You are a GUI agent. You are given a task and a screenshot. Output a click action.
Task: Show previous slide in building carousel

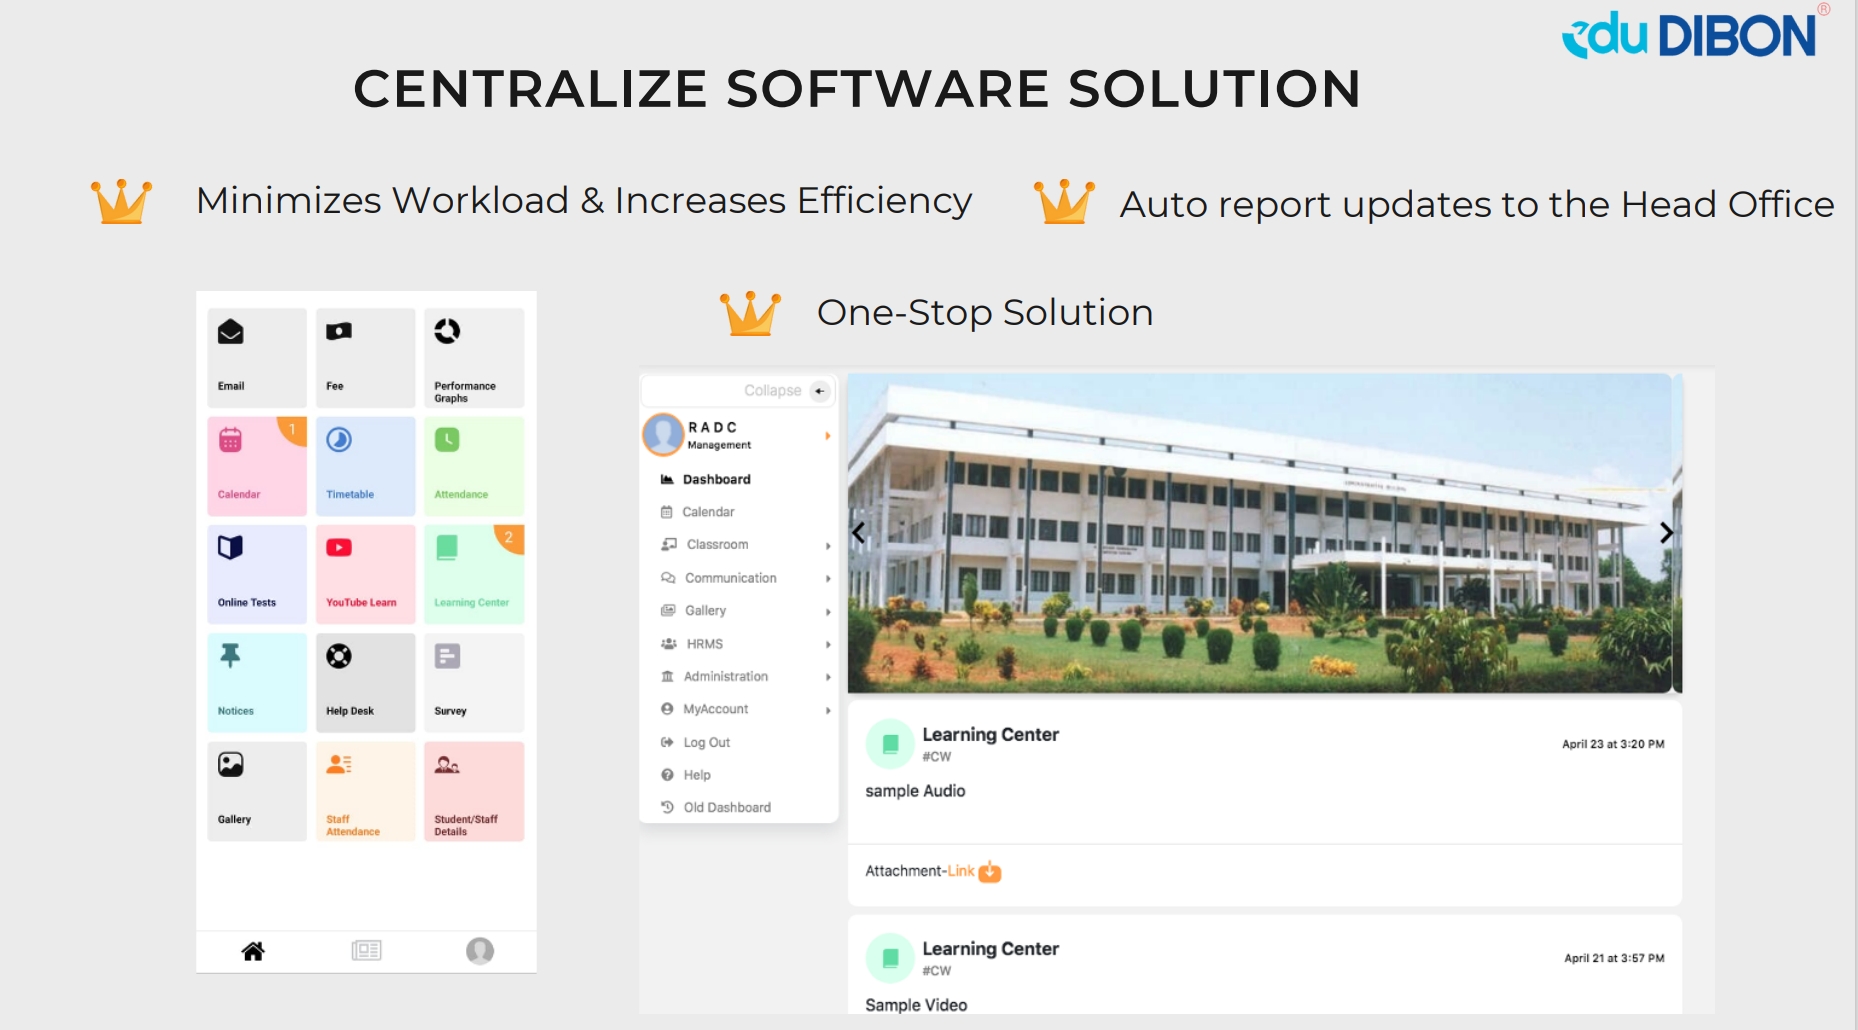click(858, 533)
